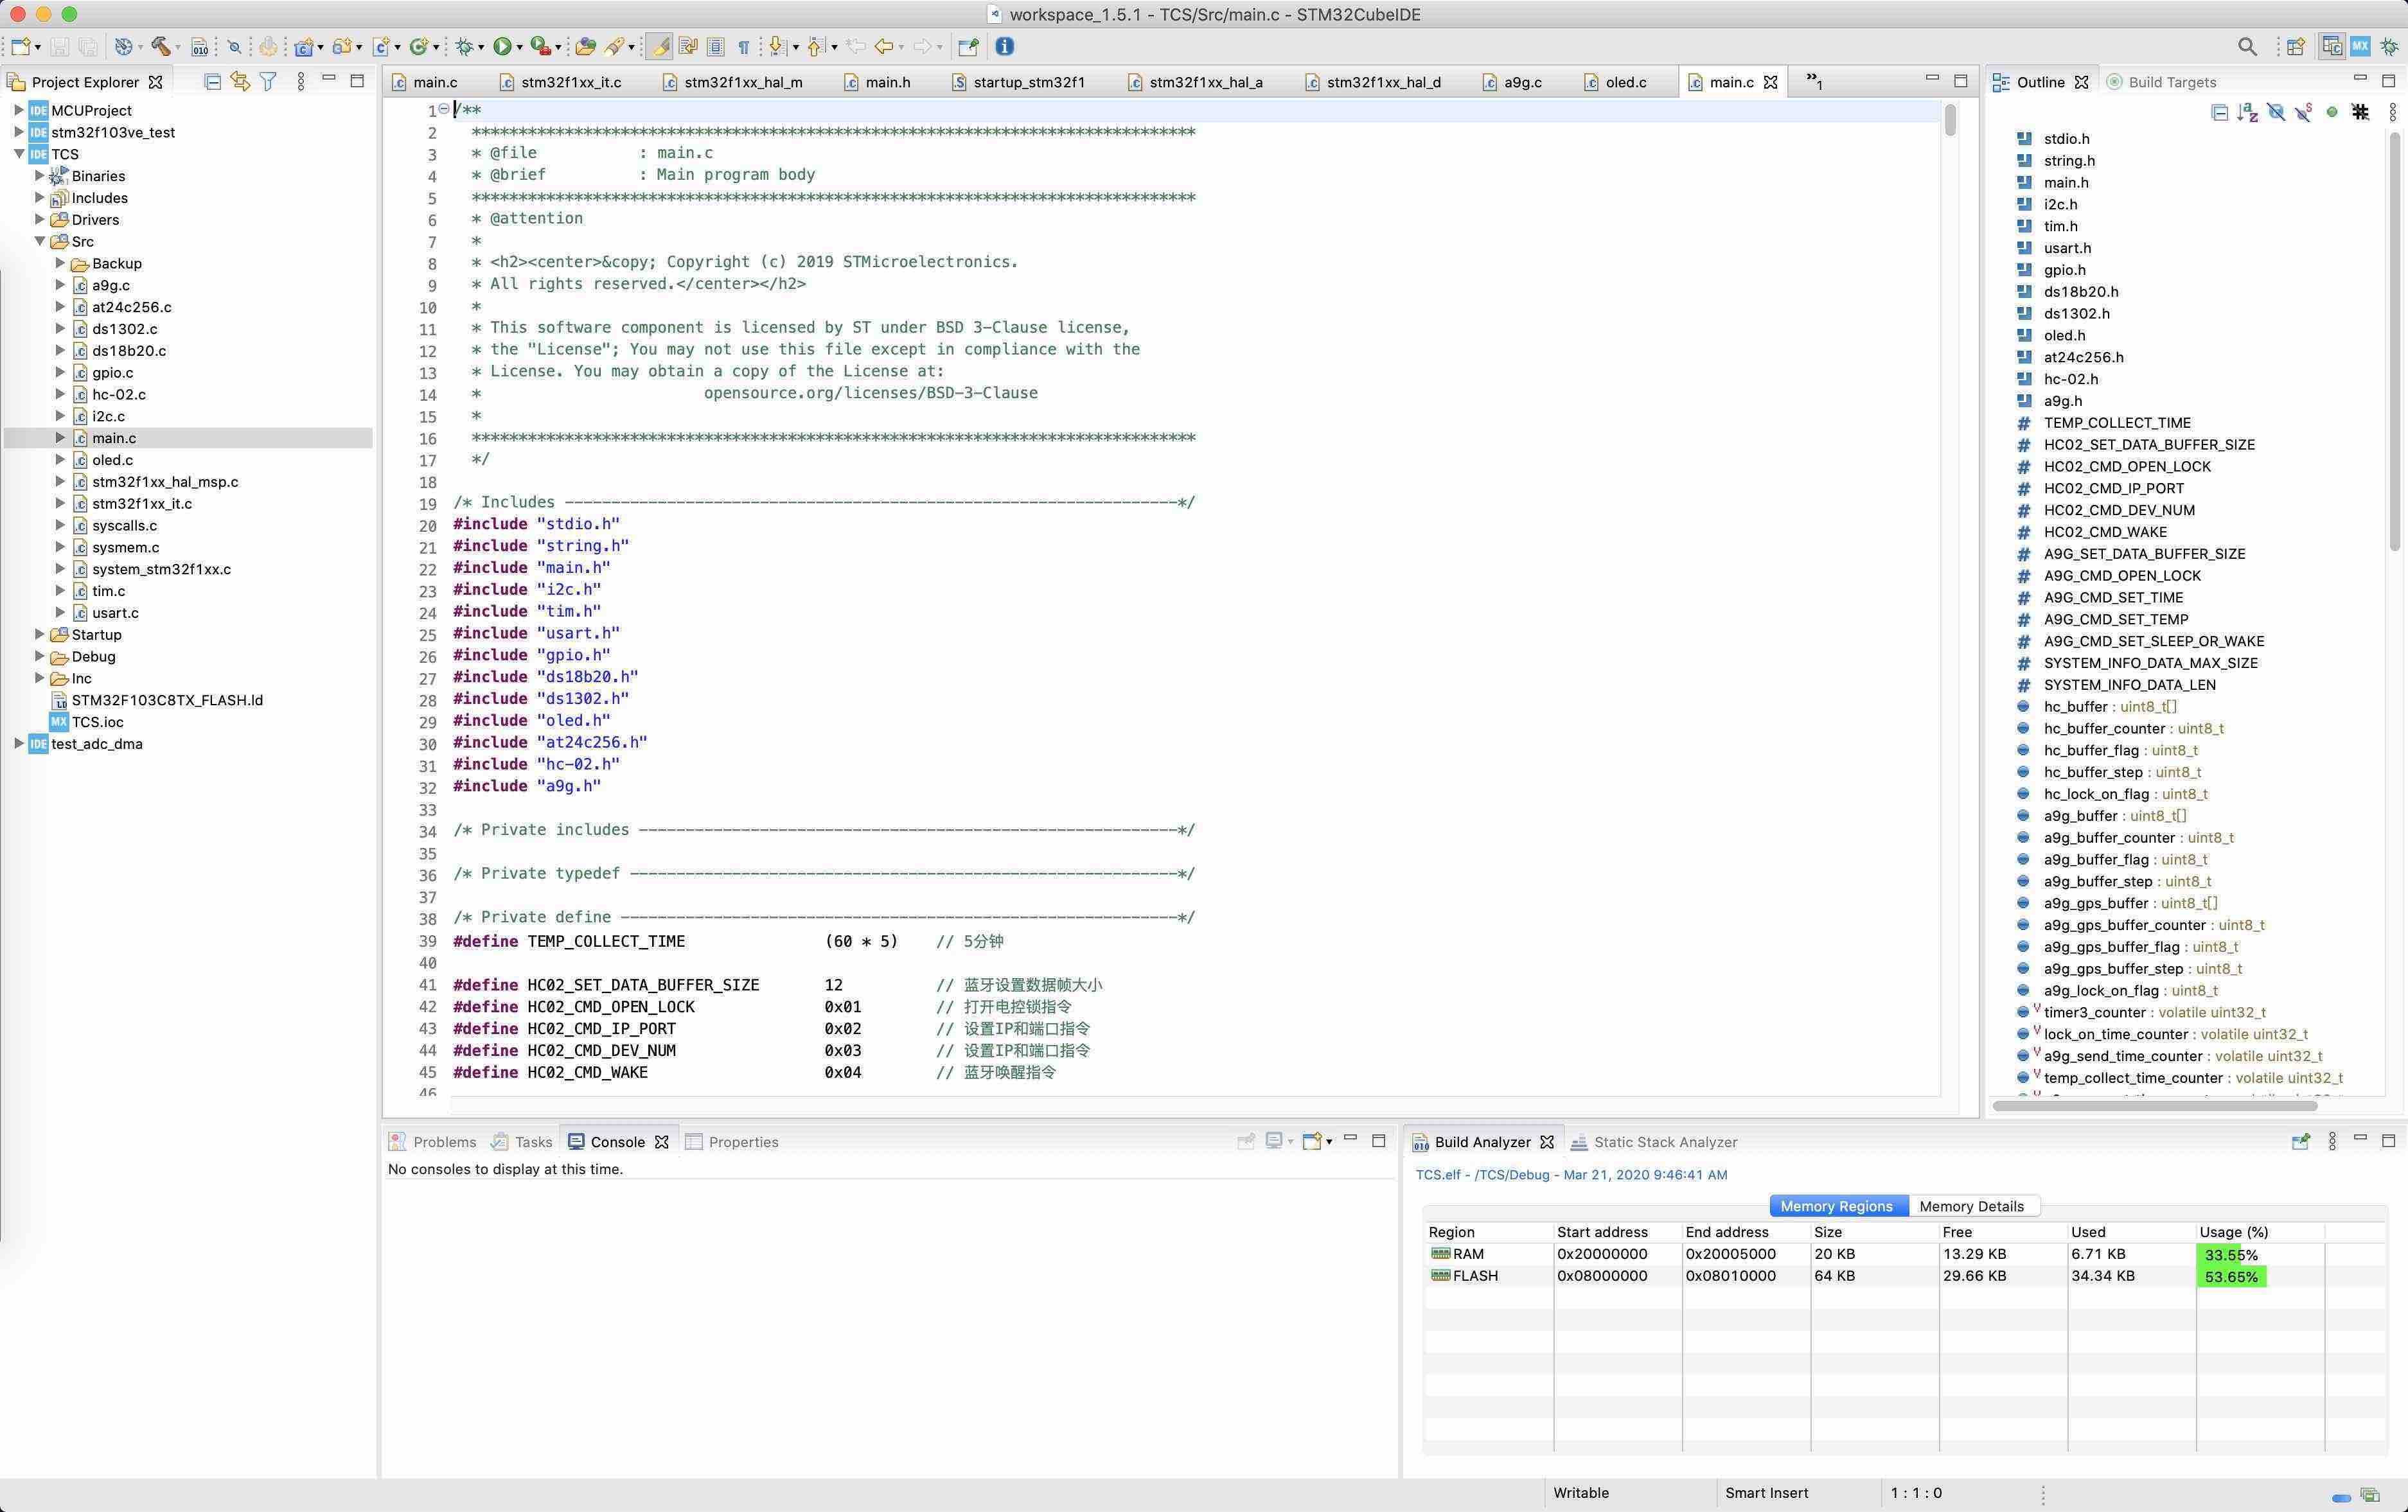Image resolution: width=2408 pixels, height=1512 pixels.
Task: Open the Debug button dropdown arrow
Action: point(481,48)
